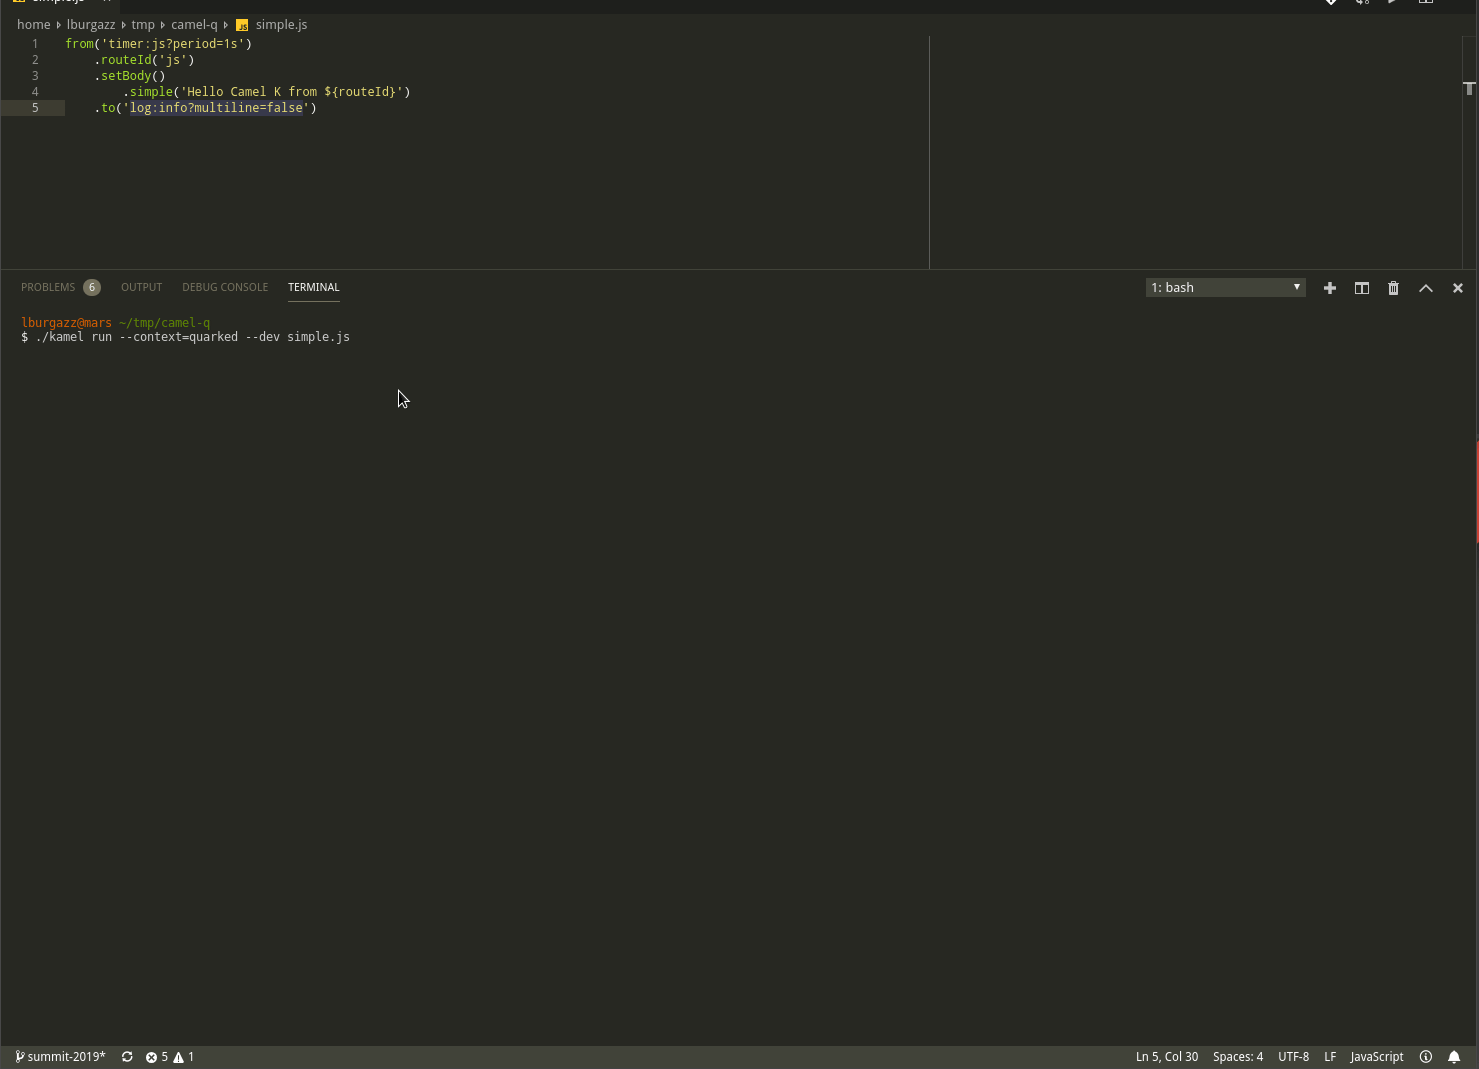
Task: Run the debug/launch icon in the top toolbar
Action: pos(1392,2)
